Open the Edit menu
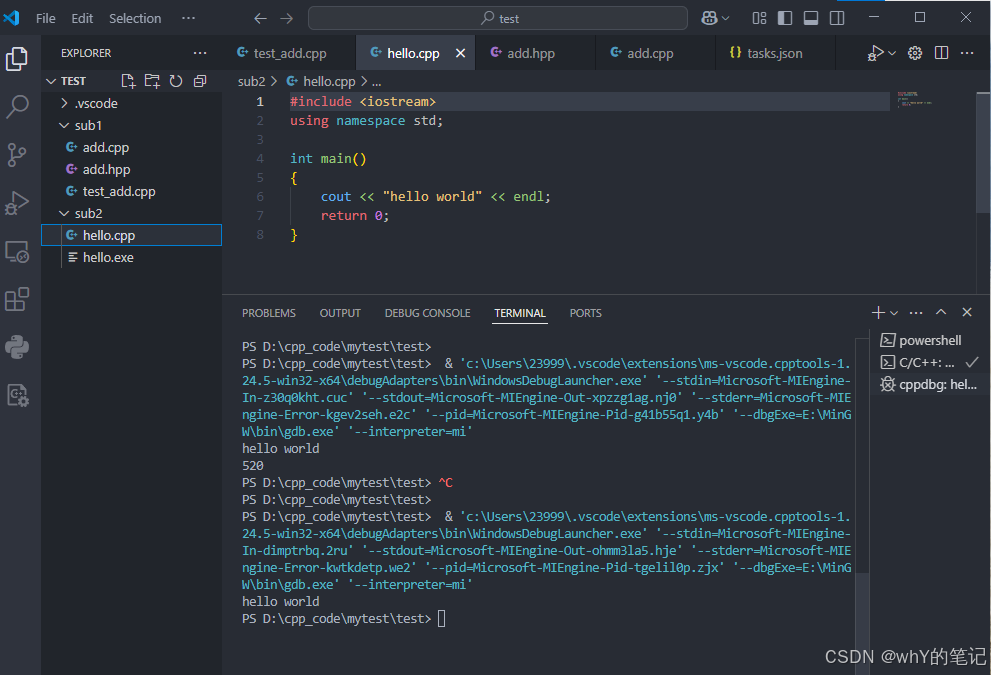Screen dimensions: 991x675 click(82, 18)
